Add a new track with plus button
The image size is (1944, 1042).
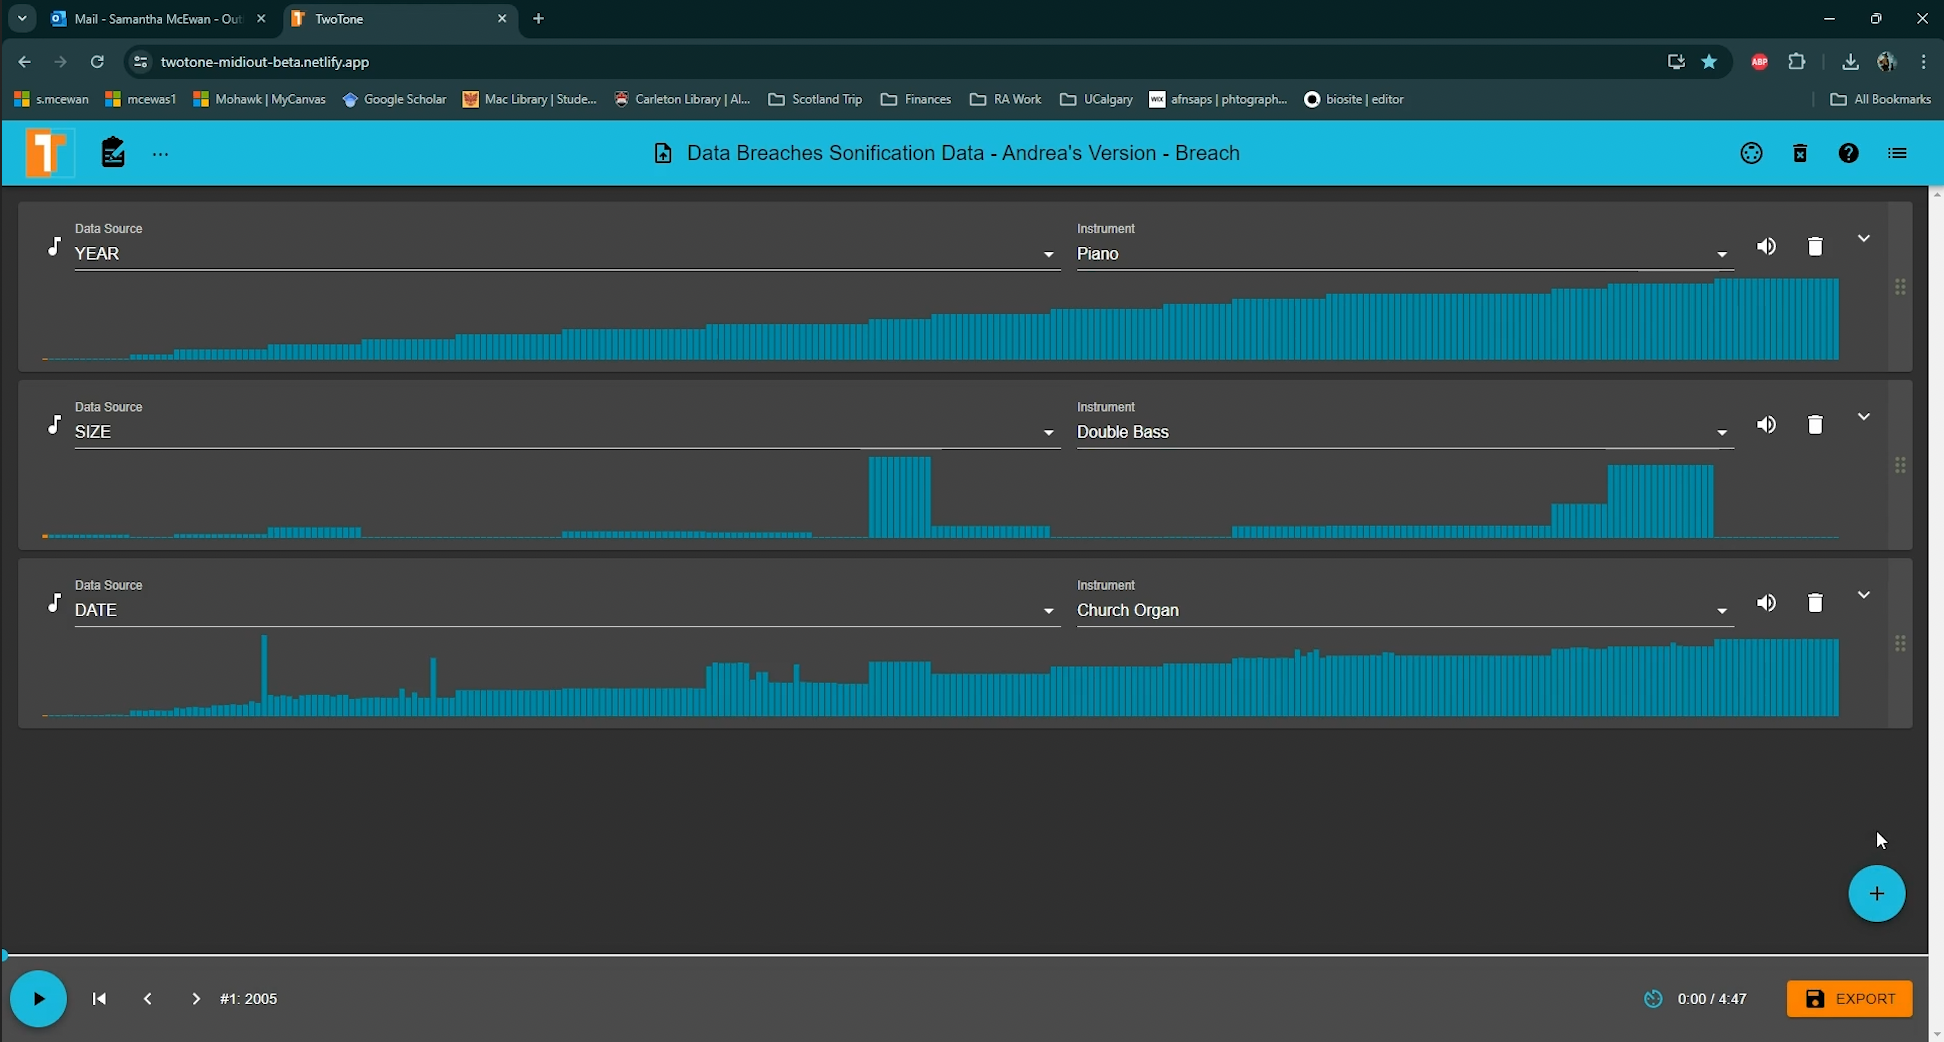tap(1877, 893)
